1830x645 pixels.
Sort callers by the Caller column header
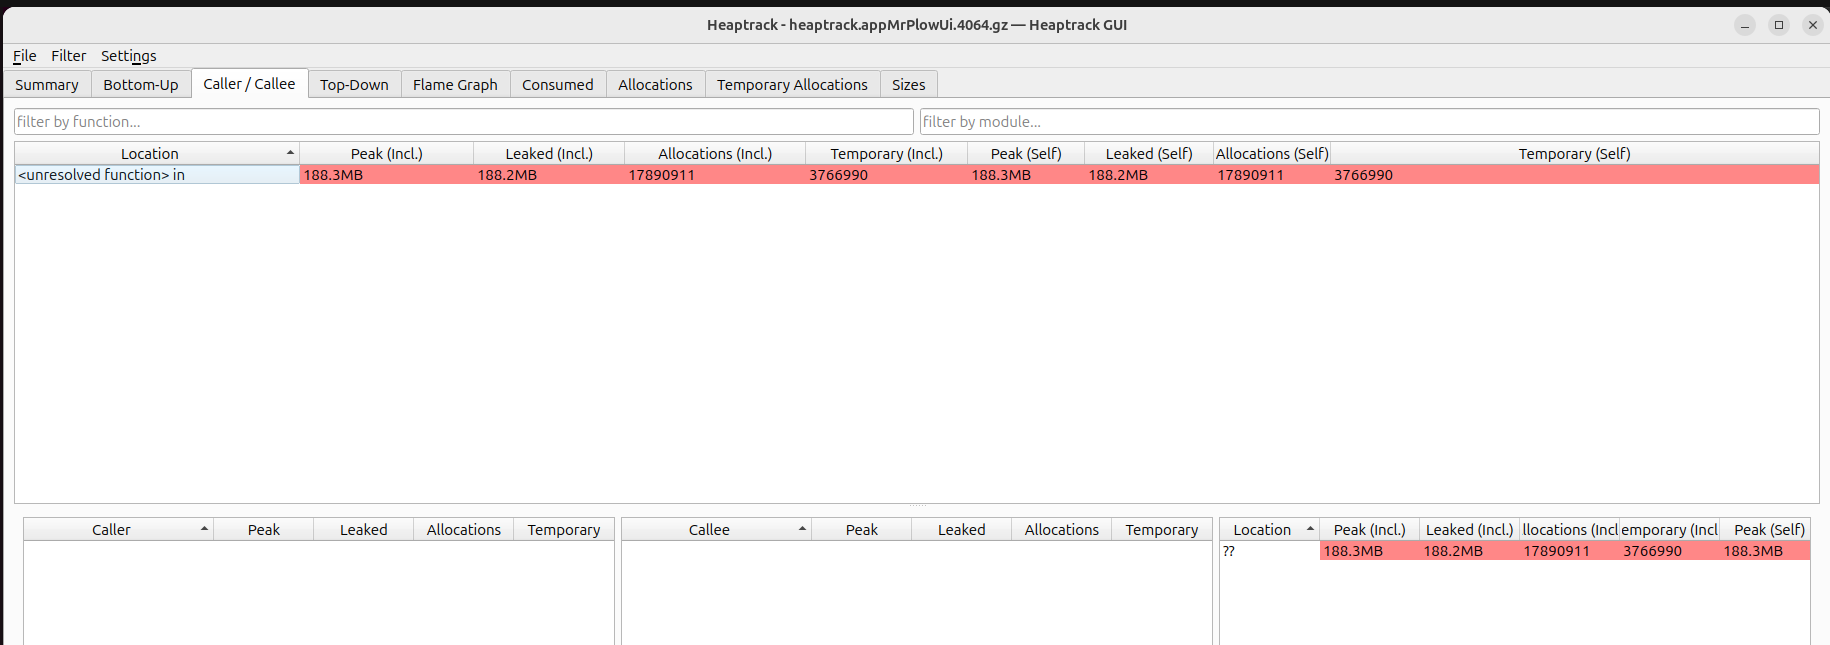click(111, 530)
